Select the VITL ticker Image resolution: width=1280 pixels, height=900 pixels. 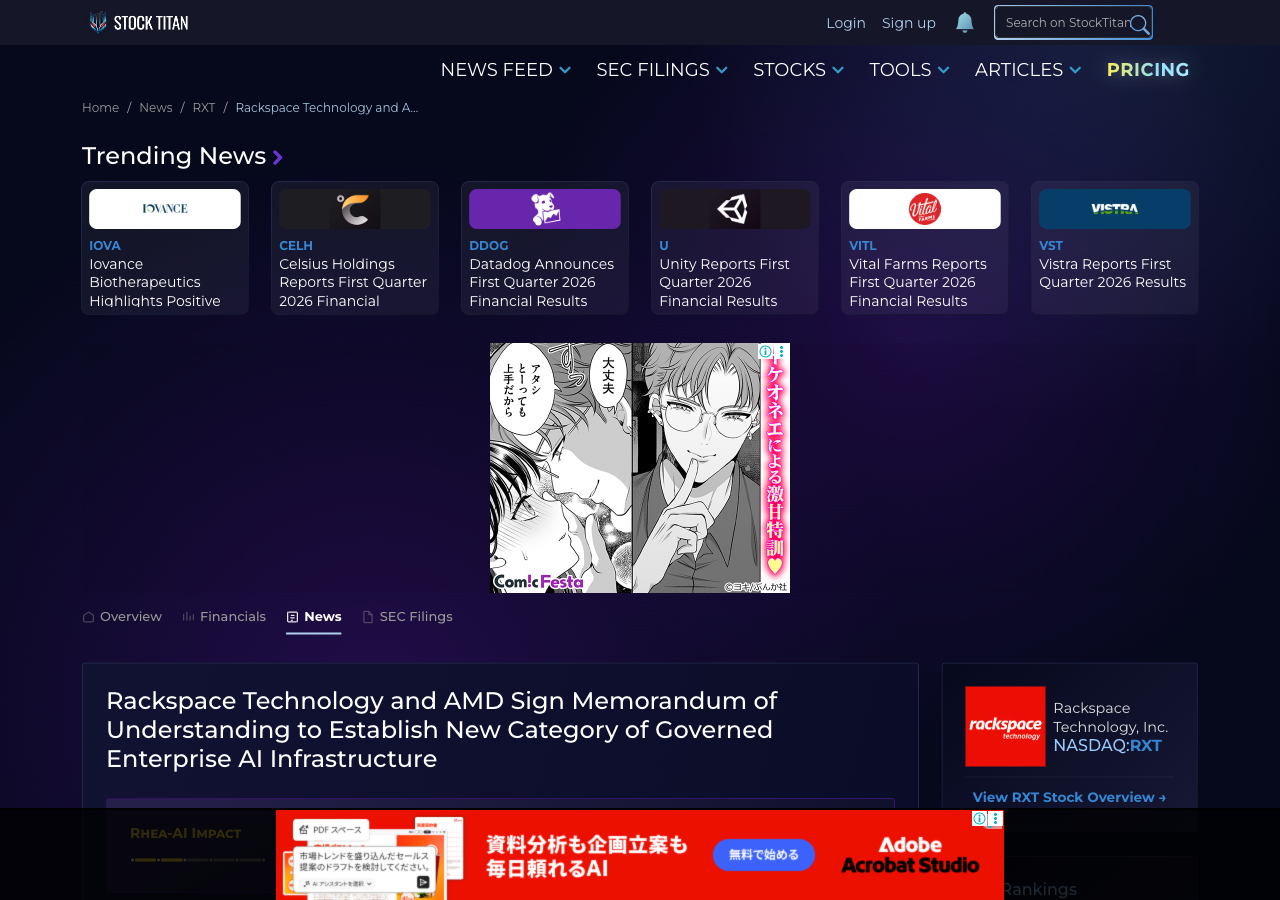point(863,246)
